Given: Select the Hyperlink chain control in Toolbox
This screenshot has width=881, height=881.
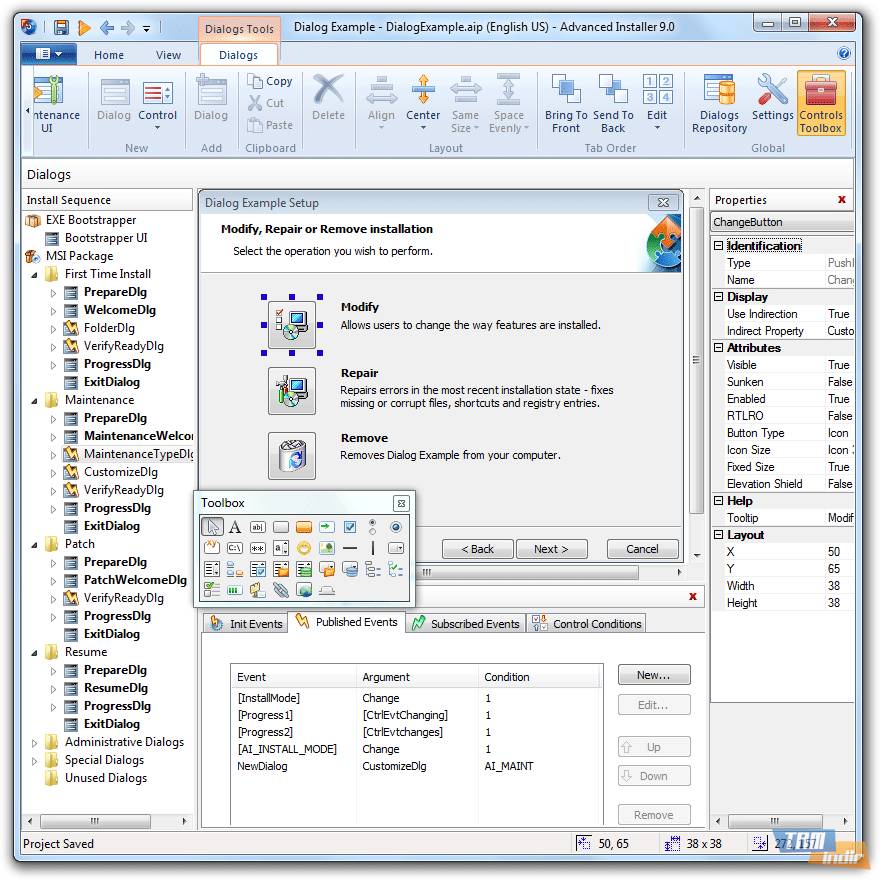Looking at the screenshot, I should 281,591.
